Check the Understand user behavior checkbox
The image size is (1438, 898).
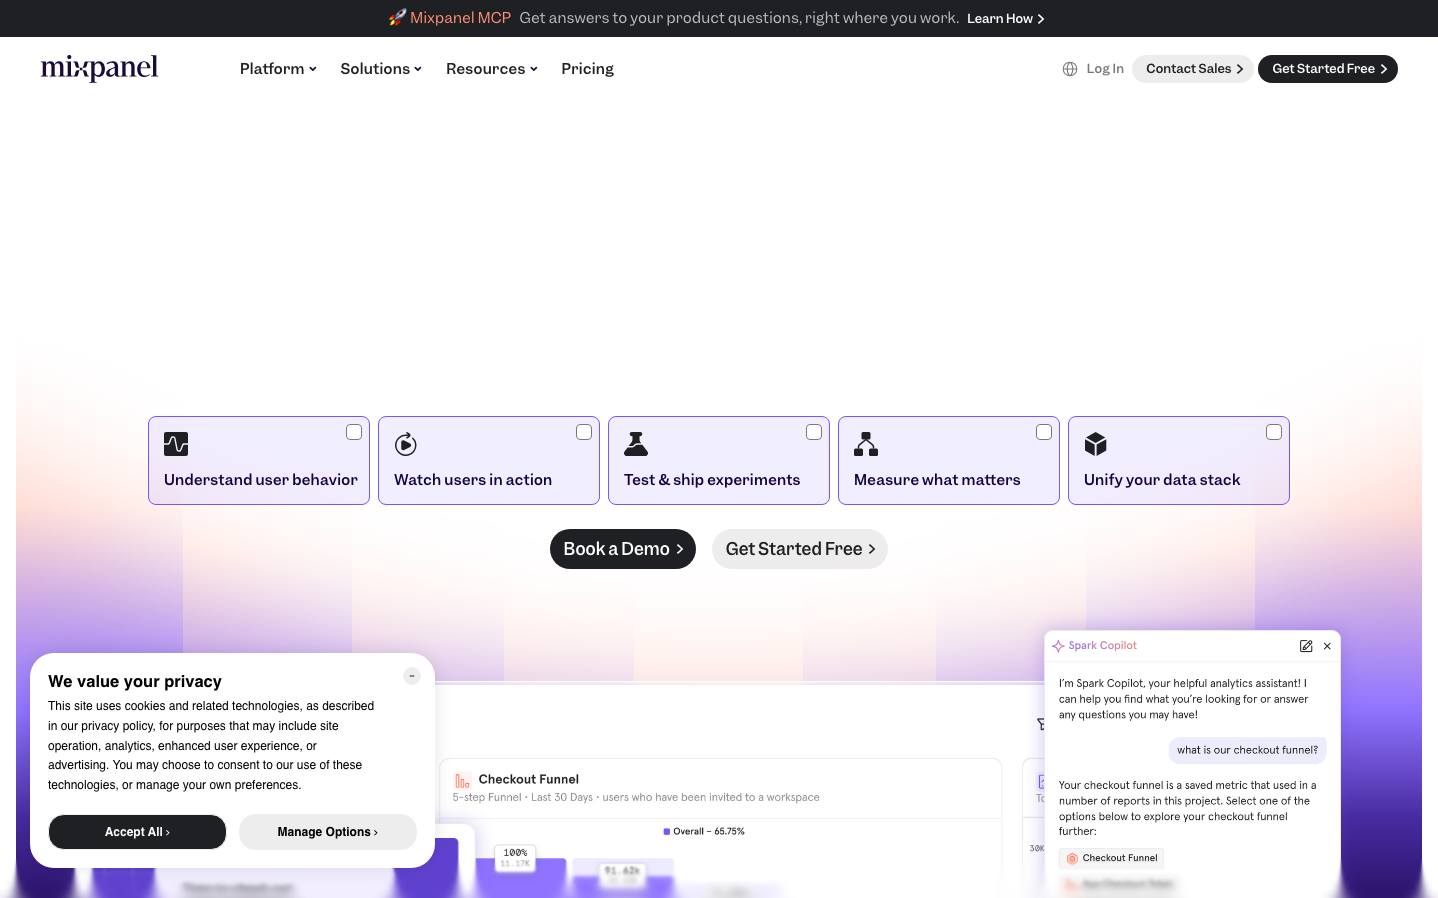(x=354, y=432)
